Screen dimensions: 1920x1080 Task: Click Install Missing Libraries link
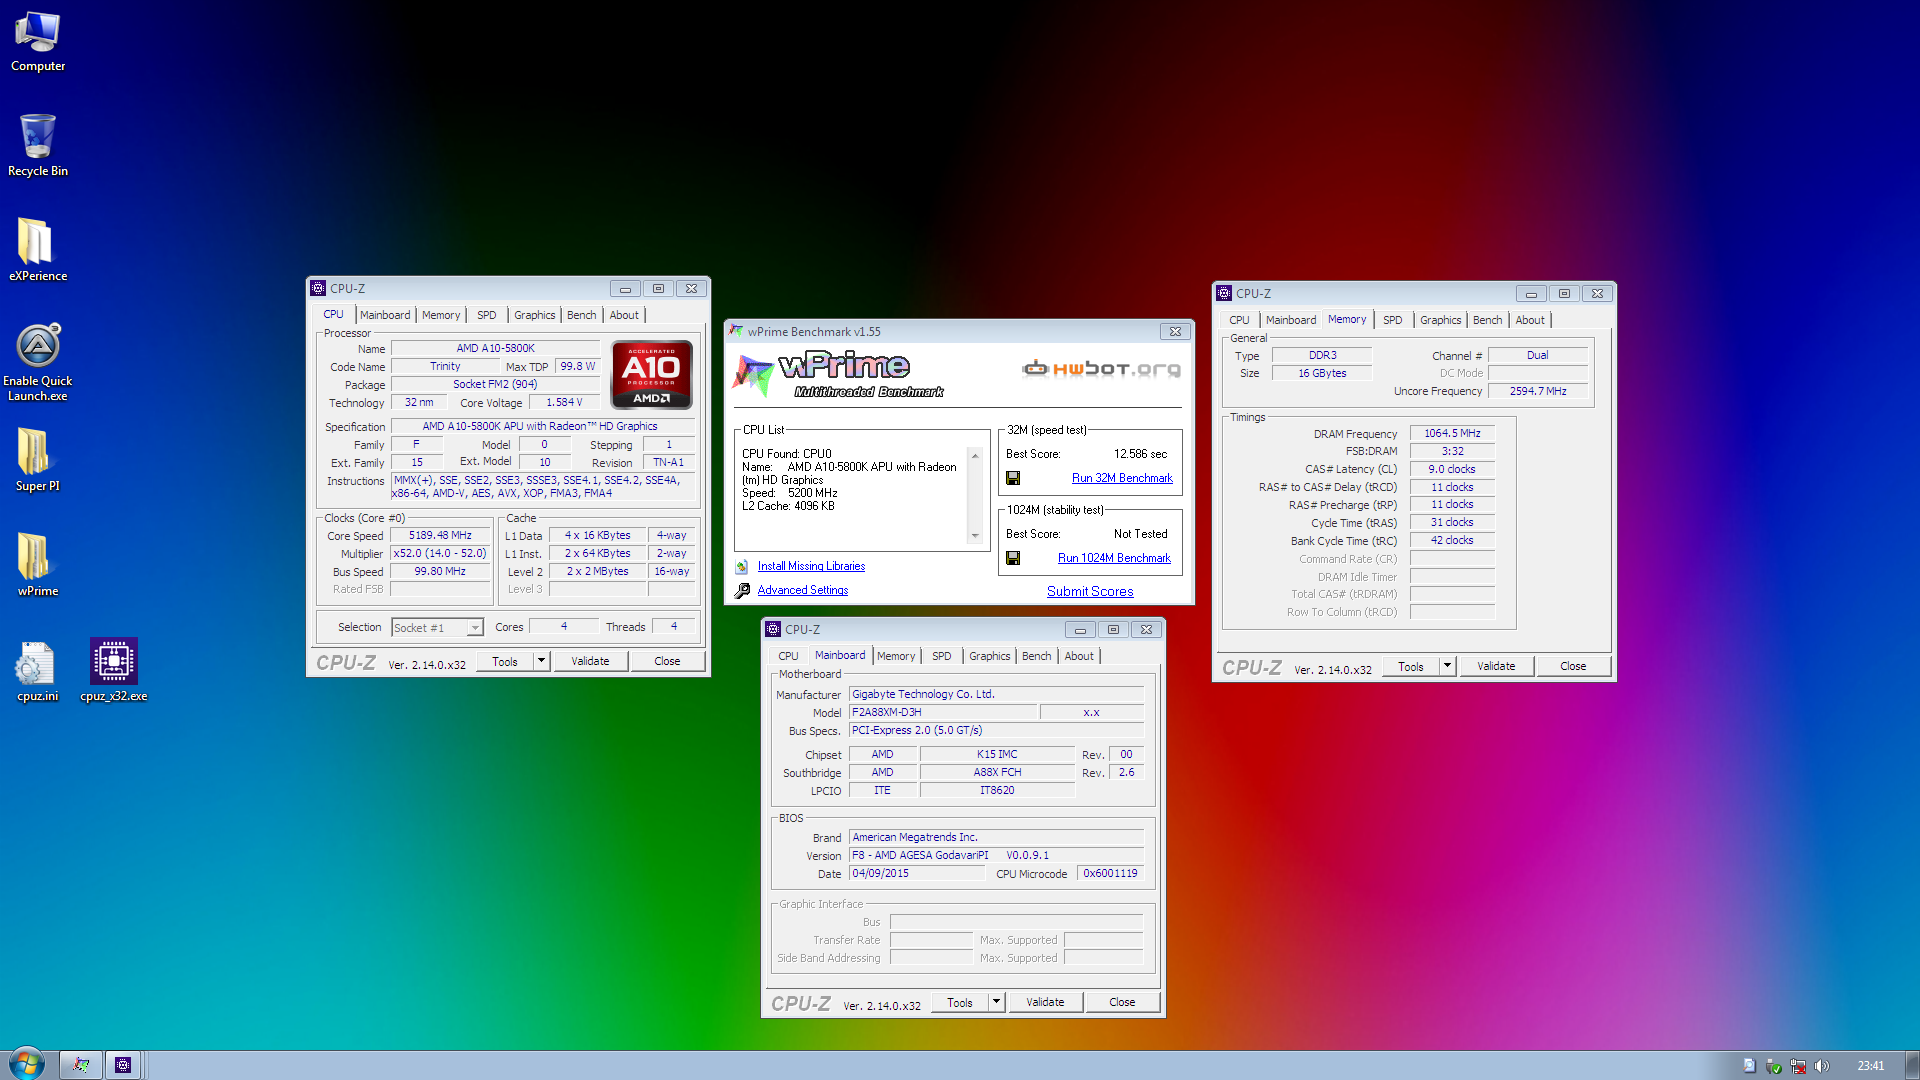[811, 566]
